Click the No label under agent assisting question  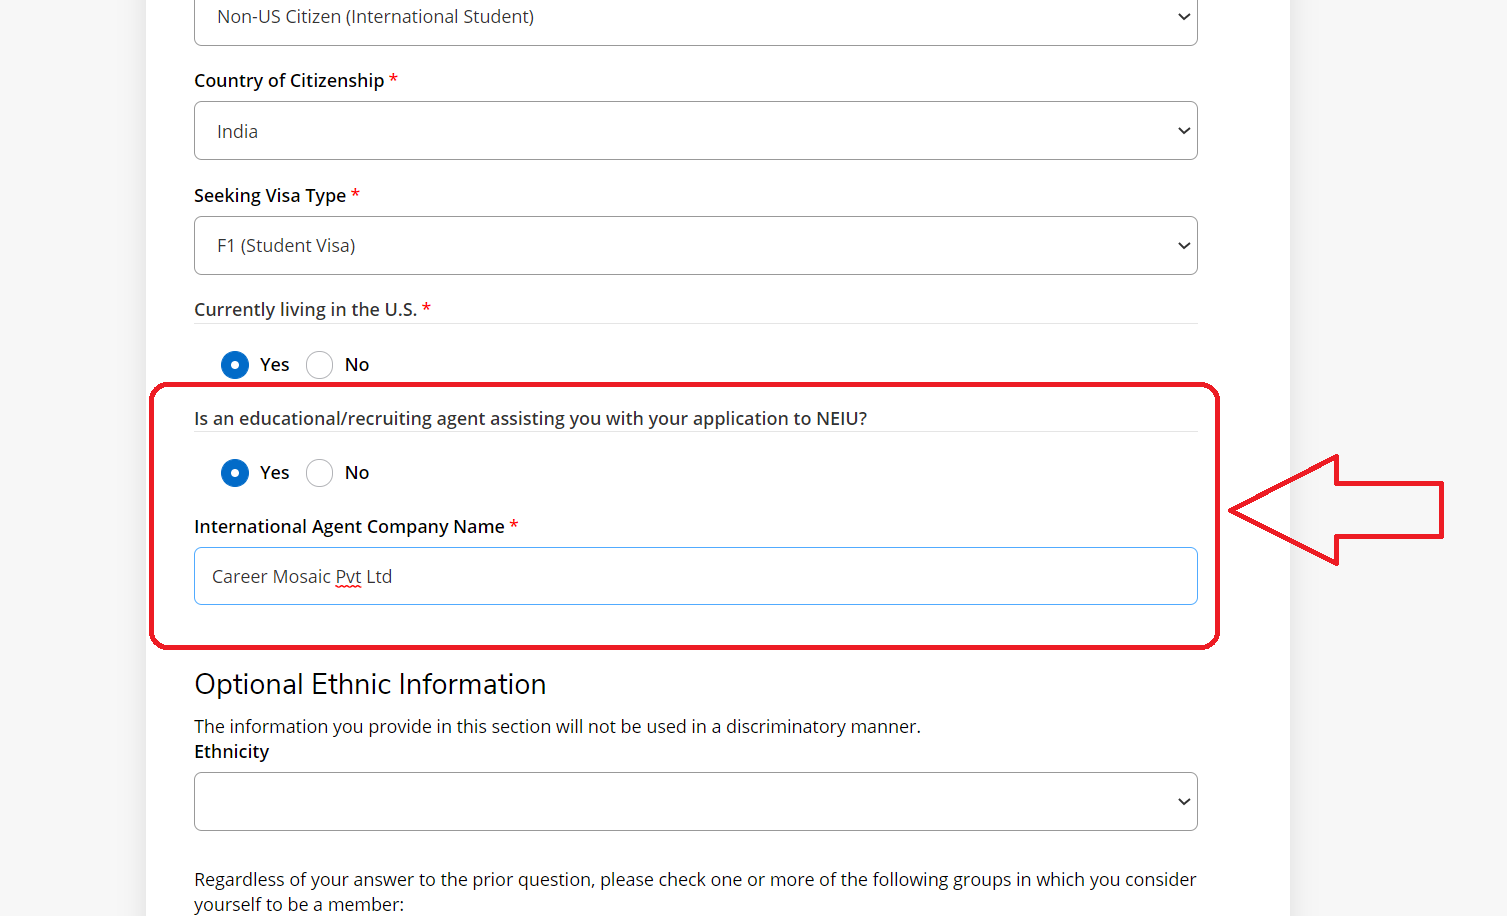[x=357, y=473]
